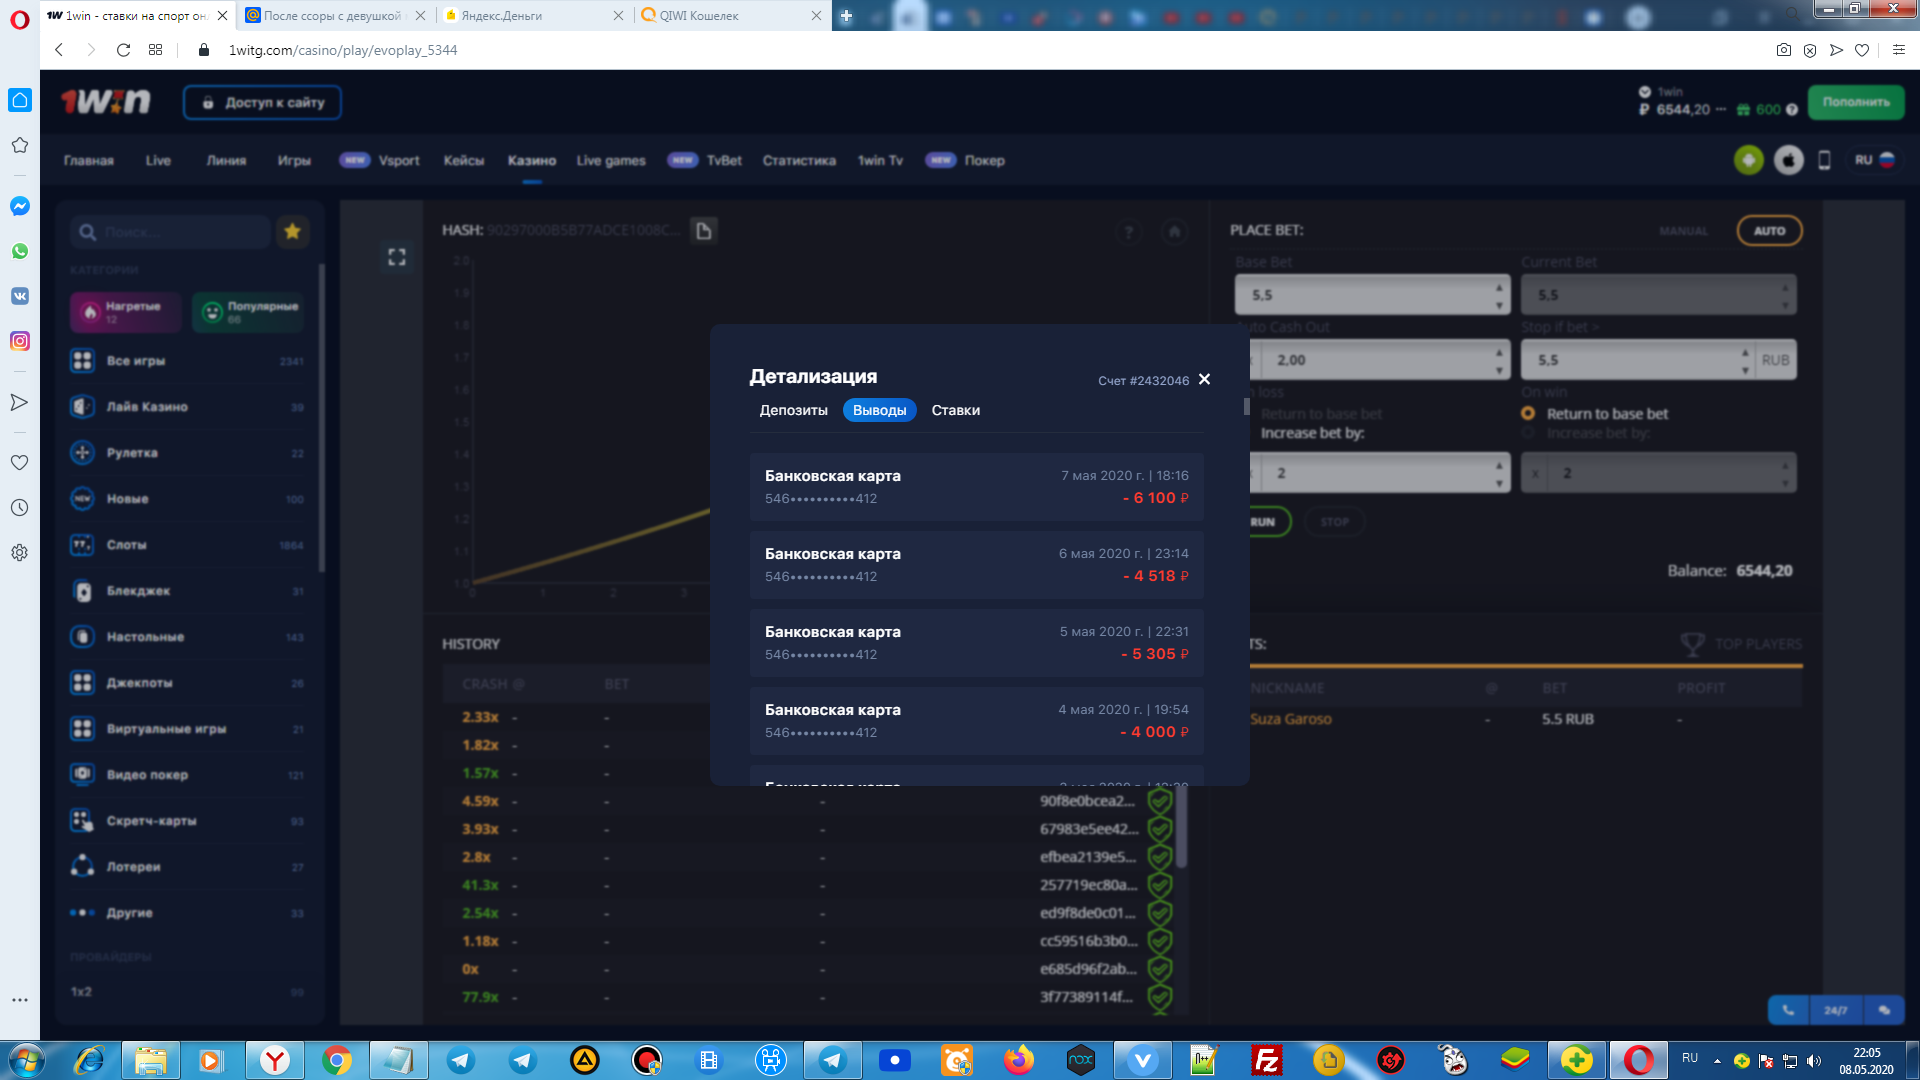The image size is (1920, 1080).
Task: Open FileZilla from taskbar
Action: [x=1267, y=1060]
